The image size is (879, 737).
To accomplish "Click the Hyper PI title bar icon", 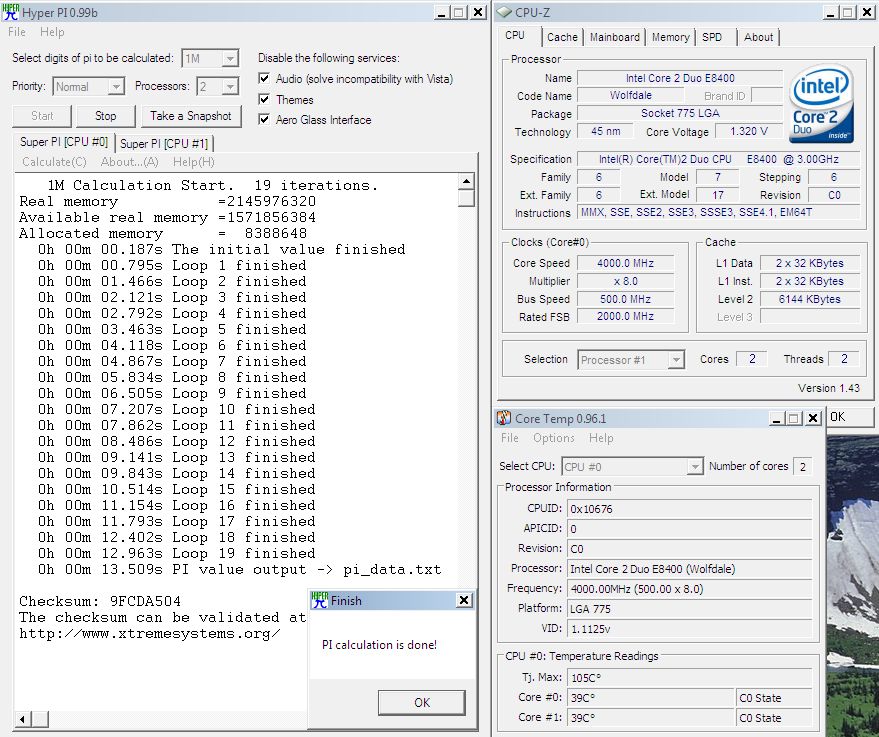I will 10,12.
